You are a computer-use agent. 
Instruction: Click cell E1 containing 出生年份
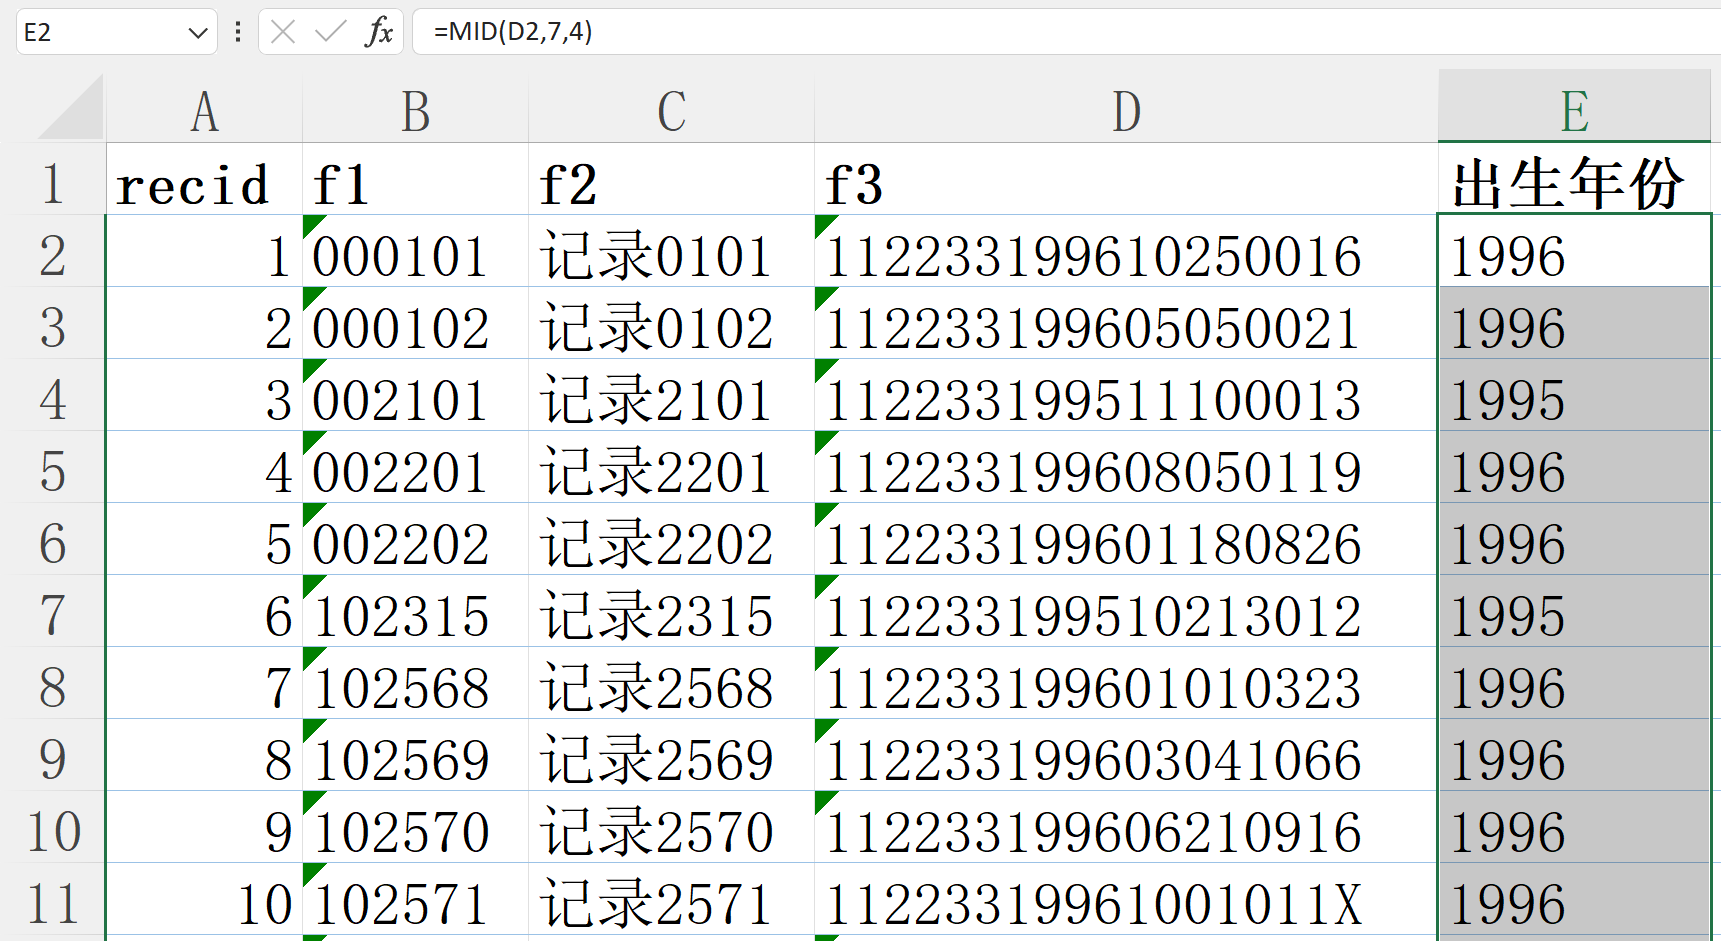[1572, 184]
